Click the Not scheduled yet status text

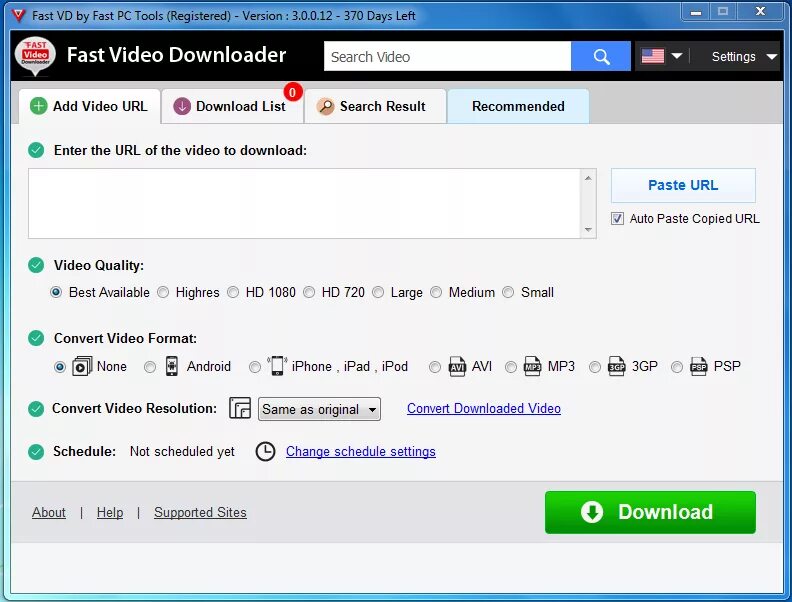(182, 452)
